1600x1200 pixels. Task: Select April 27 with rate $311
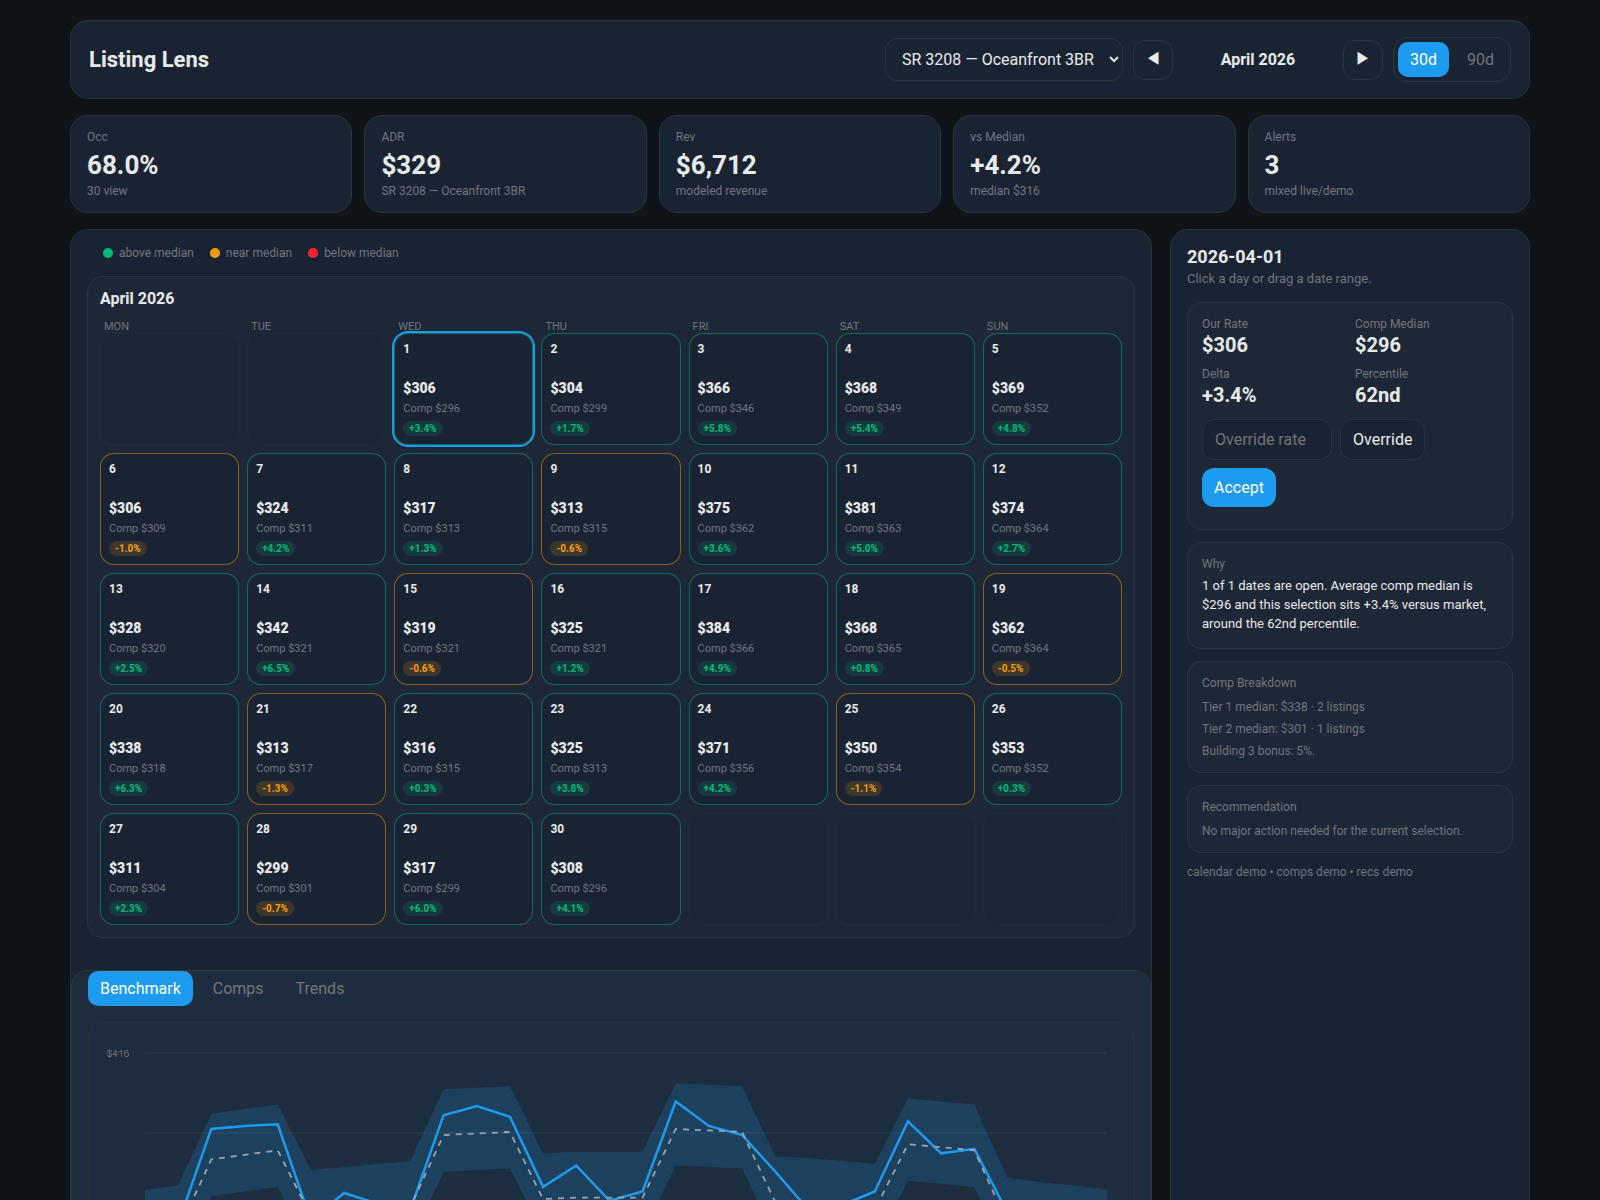coord(169,869)
